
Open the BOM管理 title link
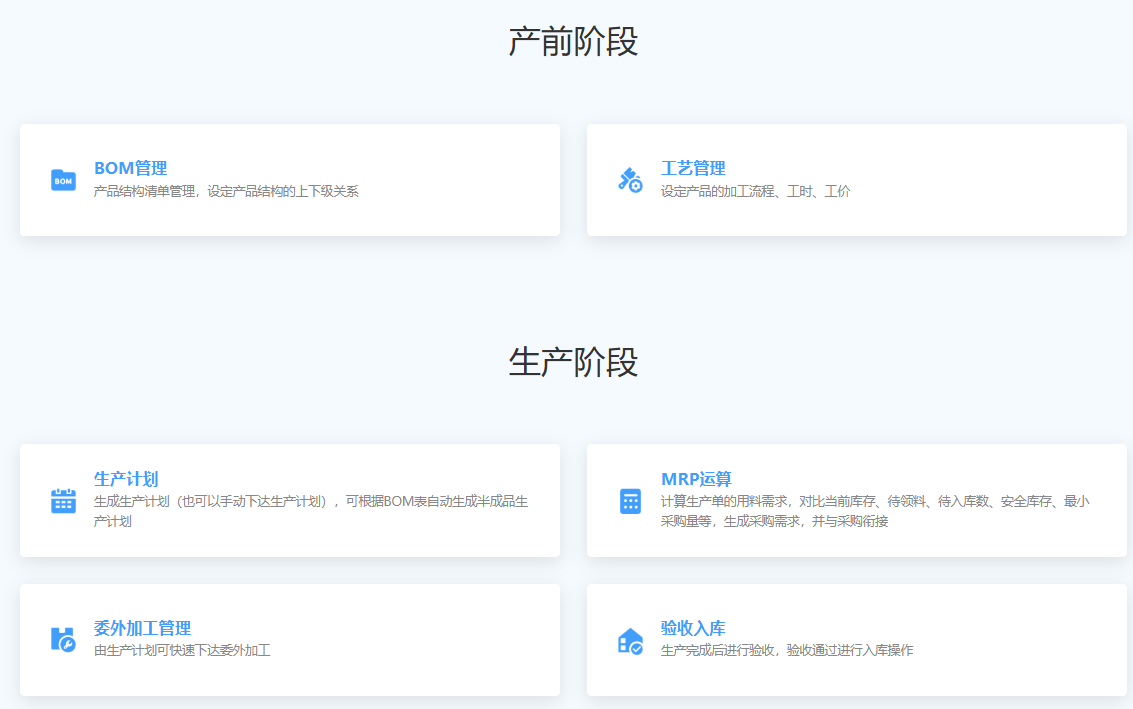(x=130, y=168)
